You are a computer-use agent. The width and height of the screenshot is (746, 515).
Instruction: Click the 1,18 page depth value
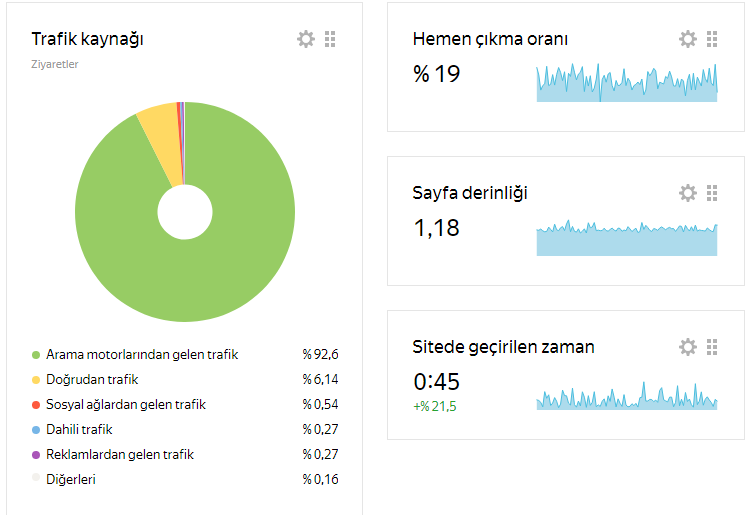437,228
